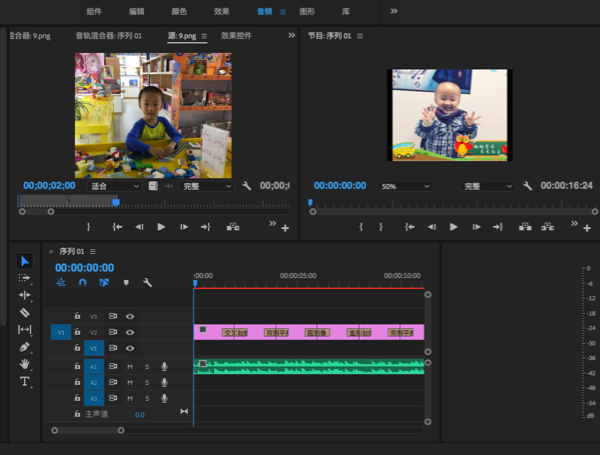Open the 效果控件 panel tab
The height and width of the screenshot is (455, 600).
tap(236, 36)
